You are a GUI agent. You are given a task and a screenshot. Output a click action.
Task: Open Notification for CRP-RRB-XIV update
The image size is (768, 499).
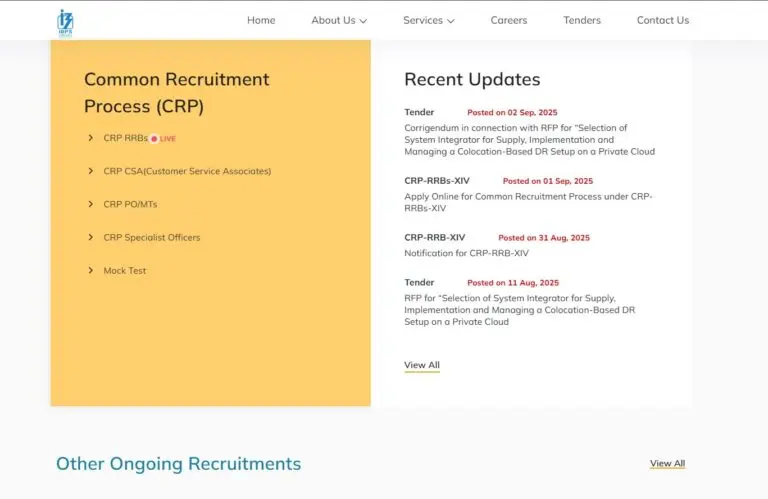[466, 253]
